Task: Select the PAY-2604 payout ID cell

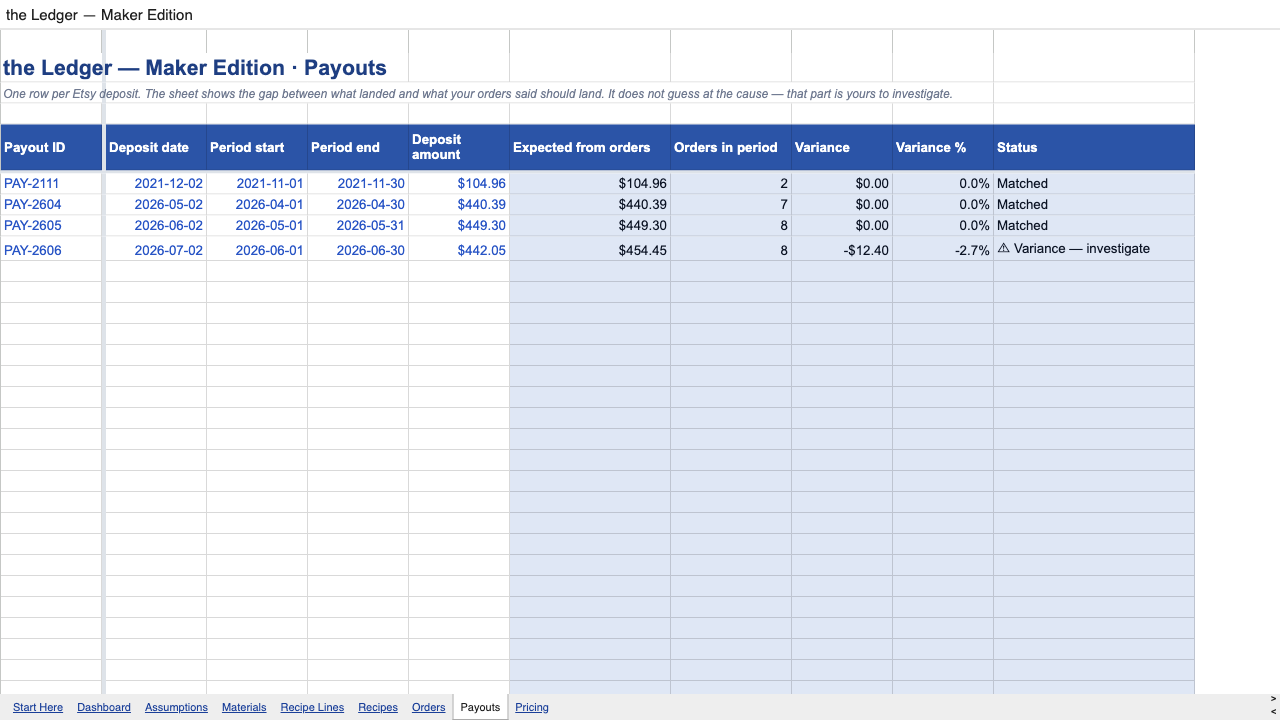Action: pos(51,204)
